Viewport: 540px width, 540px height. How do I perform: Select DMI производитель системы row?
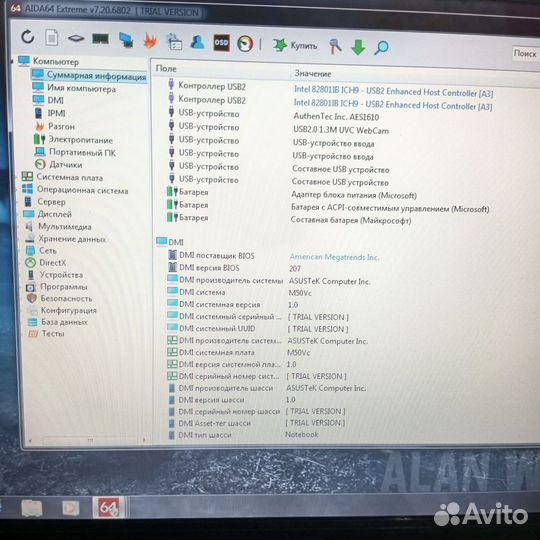(x=269, y=281)
